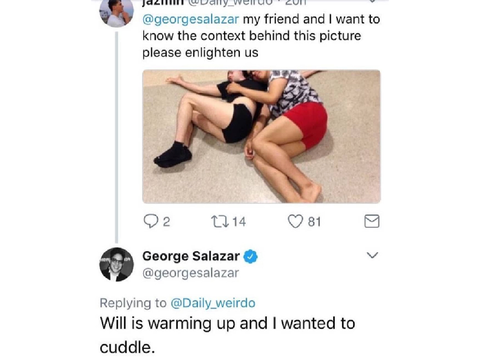Expand the chevron menu on George Salazar's tweet
The image size is (480, 360).
pos(372,255)
